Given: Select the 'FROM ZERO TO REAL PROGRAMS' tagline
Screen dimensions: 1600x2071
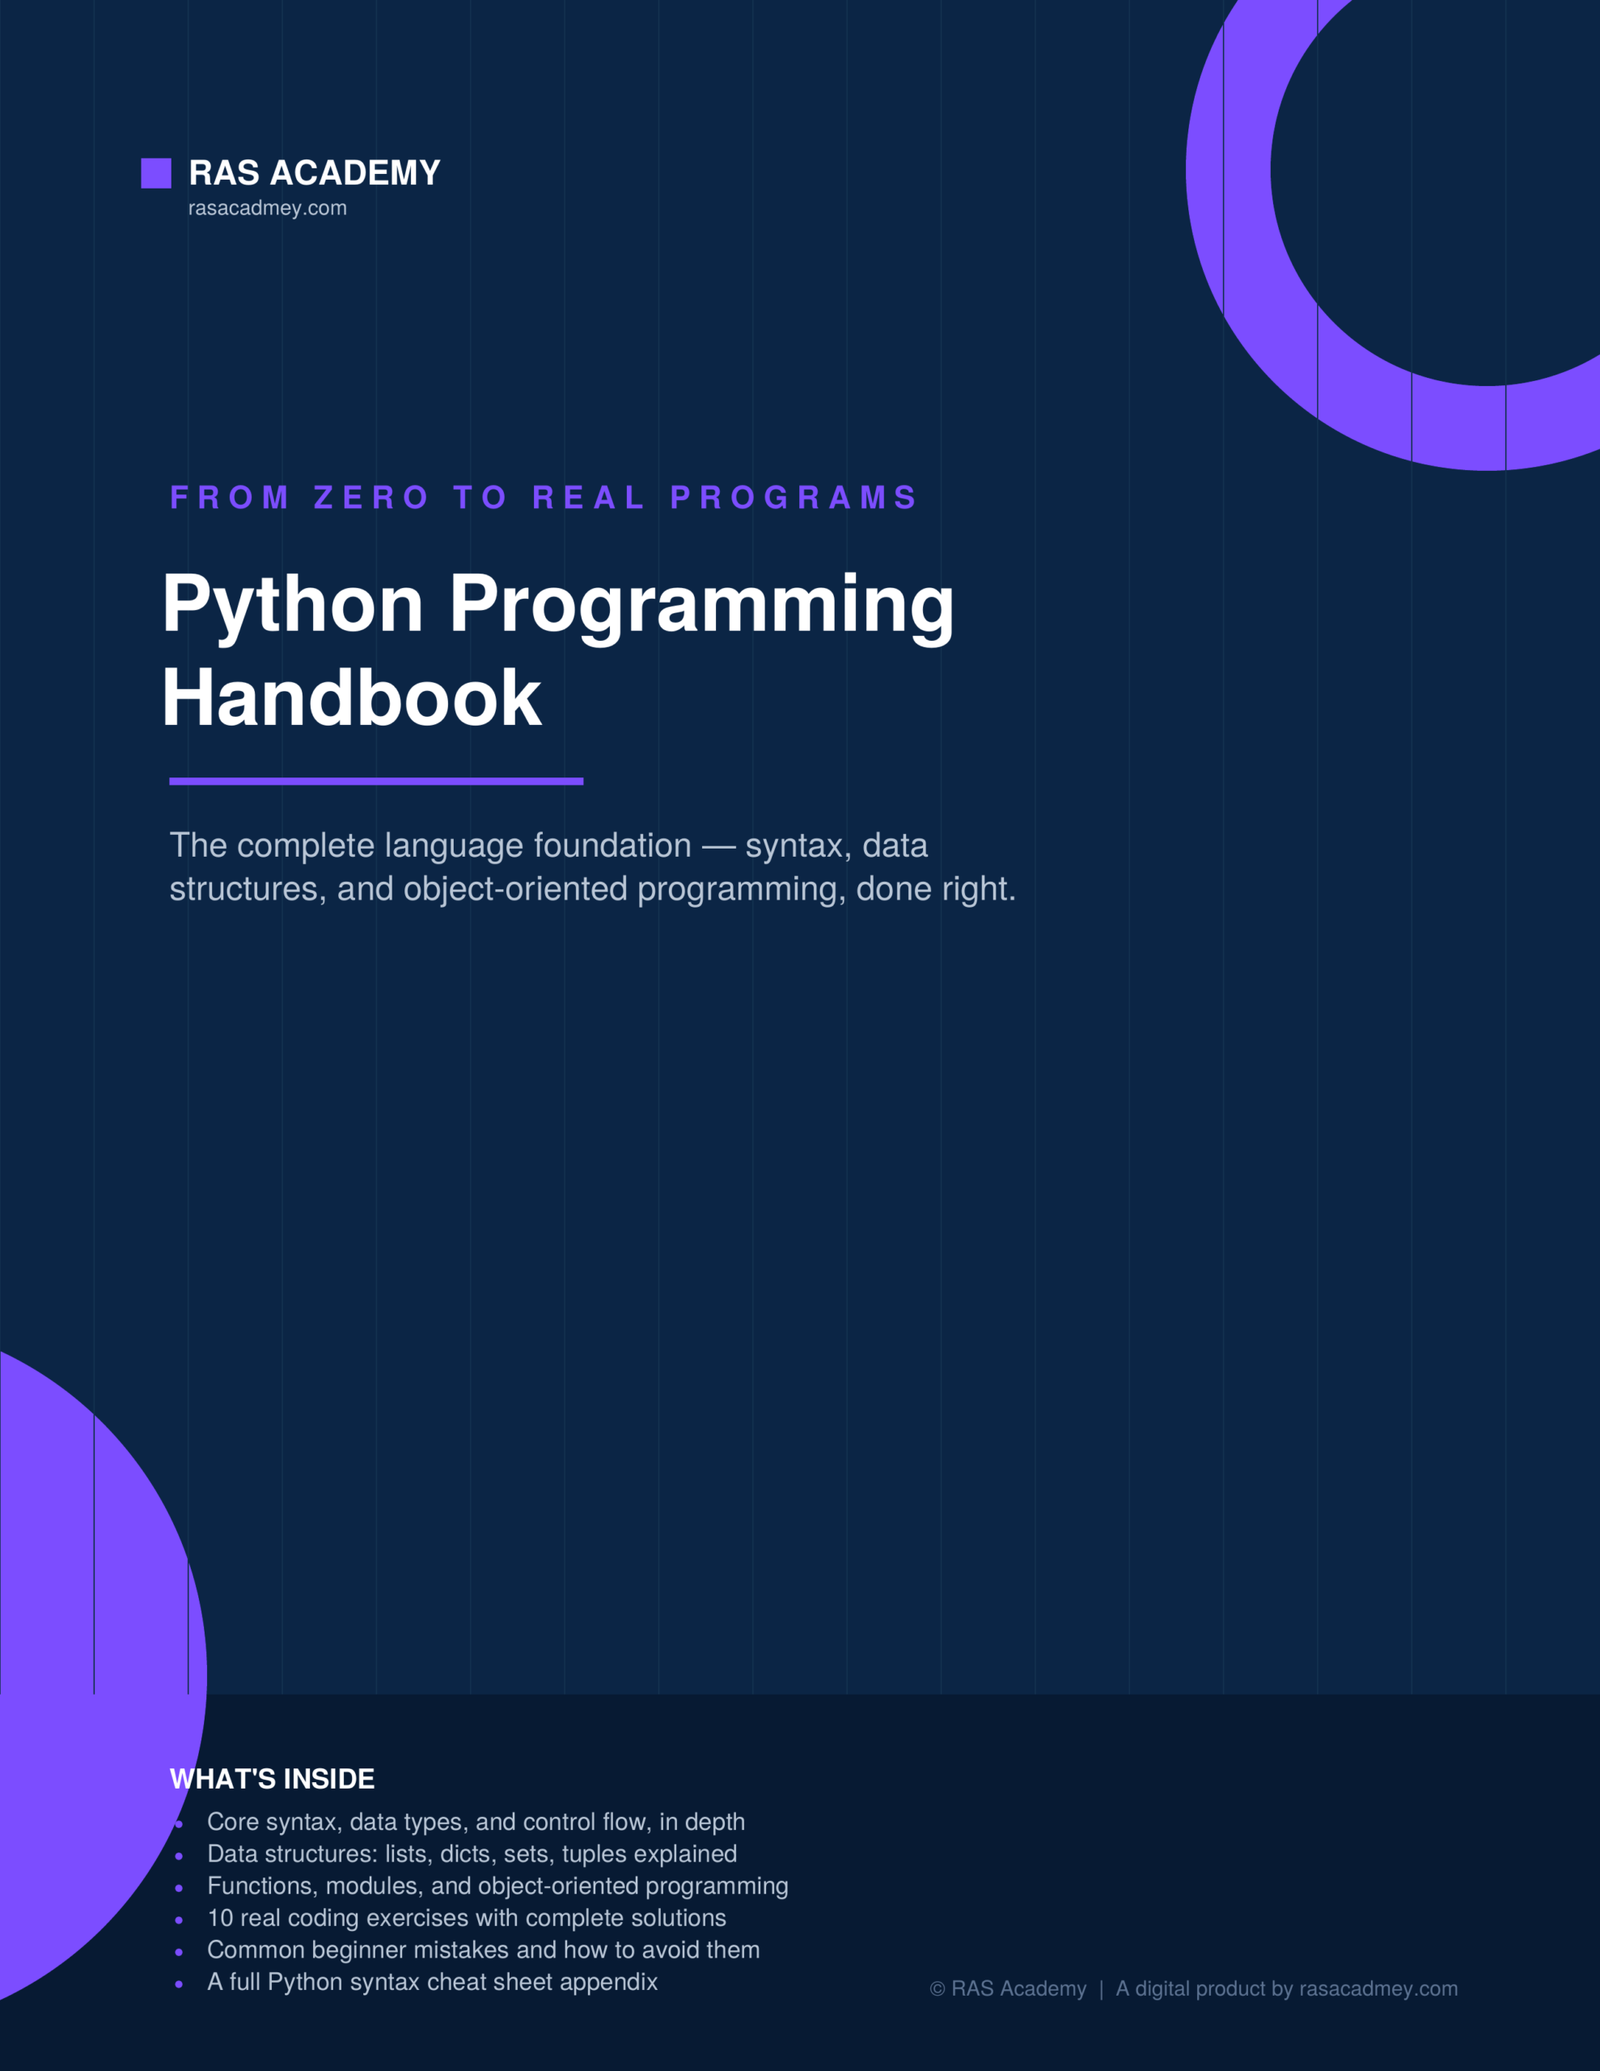Looking at the screenshot, I should (x=543, y=497).
